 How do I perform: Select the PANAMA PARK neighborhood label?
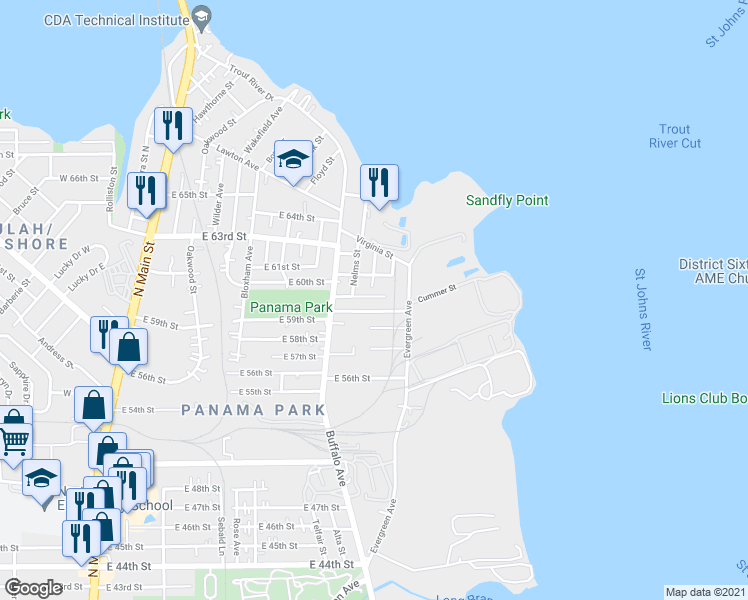[254, 410]
